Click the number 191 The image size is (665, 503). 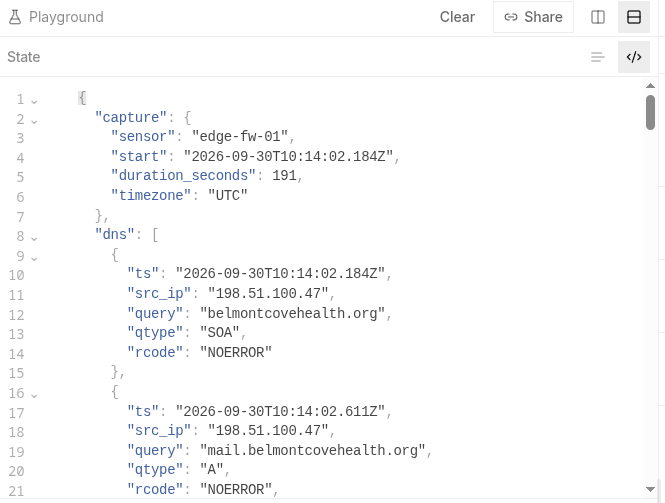tap(284, 176)
